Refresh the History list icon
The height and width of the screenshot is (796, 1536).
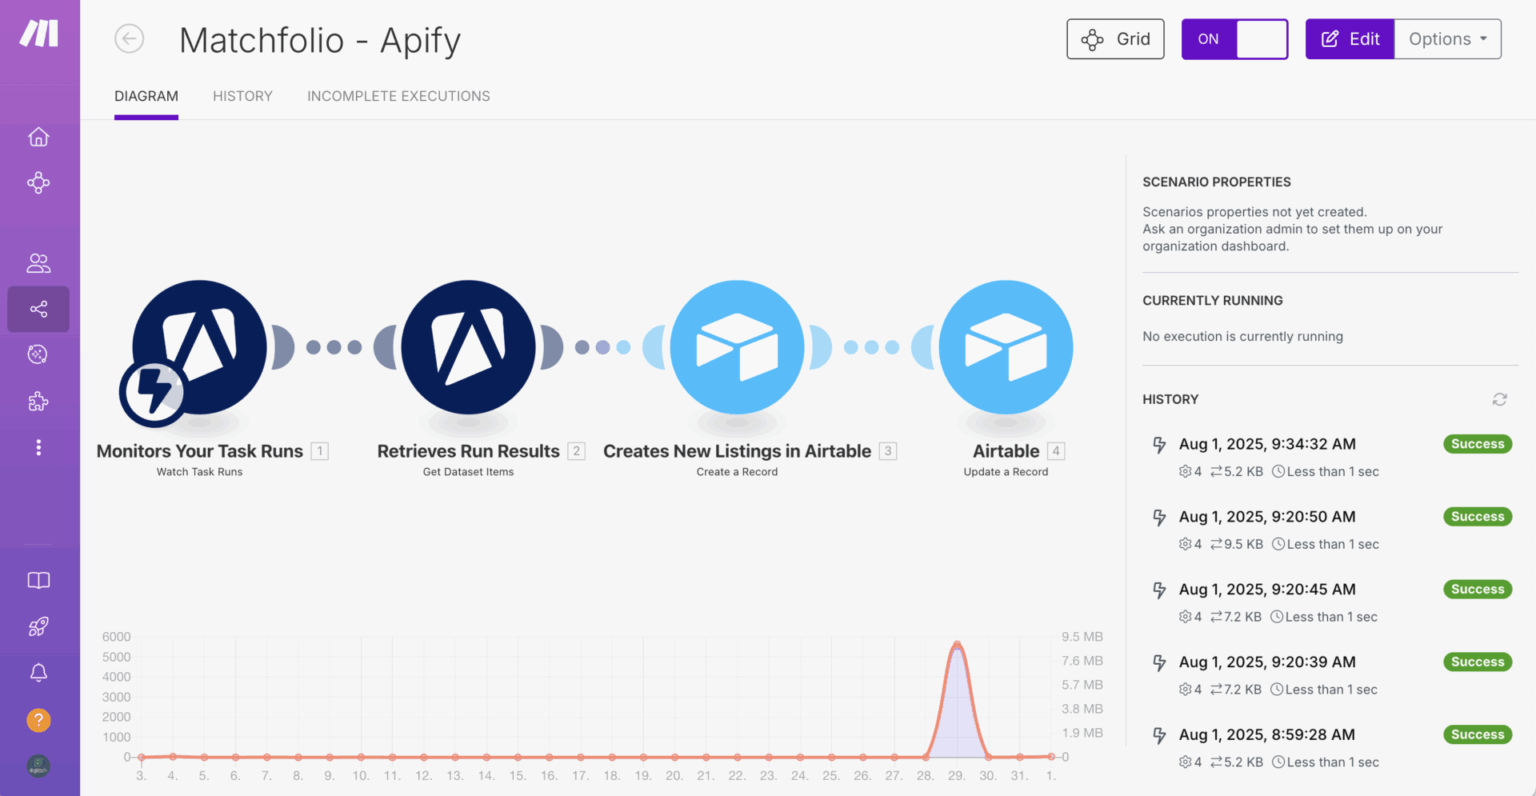coord(1499,399)
